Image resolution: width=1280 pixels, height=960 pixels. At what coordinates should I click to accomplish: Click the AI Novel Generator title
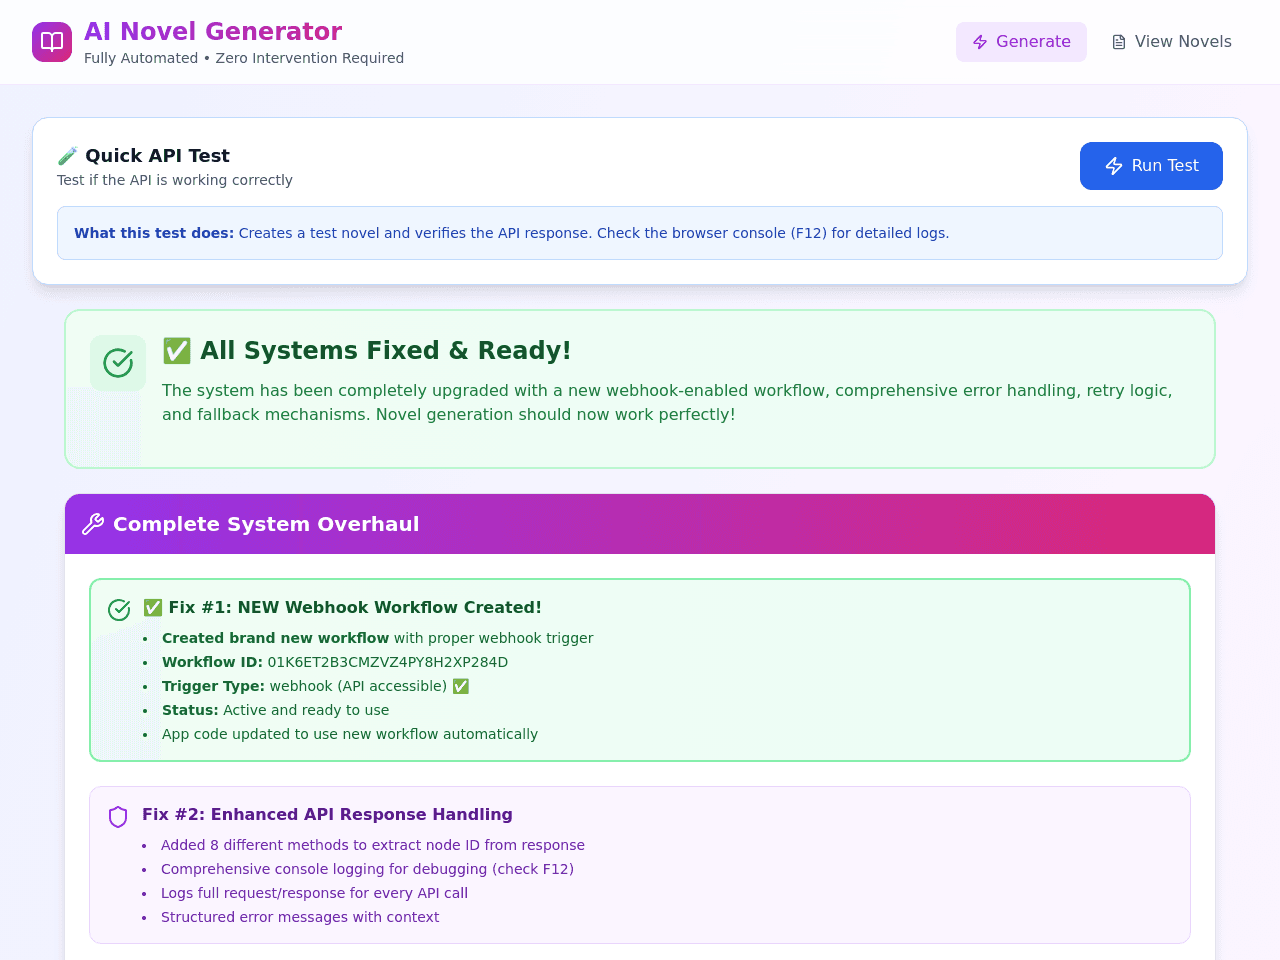(x=213, y=32)
